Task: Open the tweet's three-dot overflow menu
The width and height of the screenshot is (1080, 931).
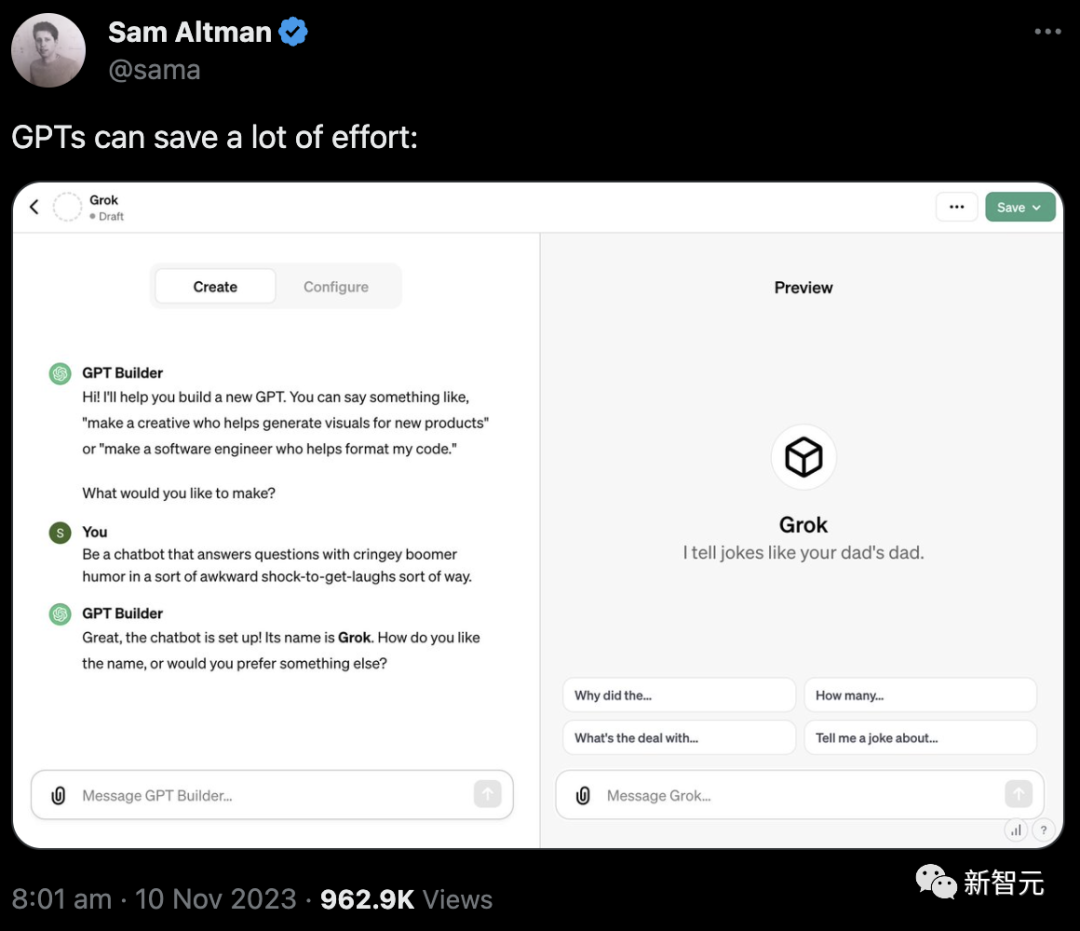Action: pos(1047,32)
